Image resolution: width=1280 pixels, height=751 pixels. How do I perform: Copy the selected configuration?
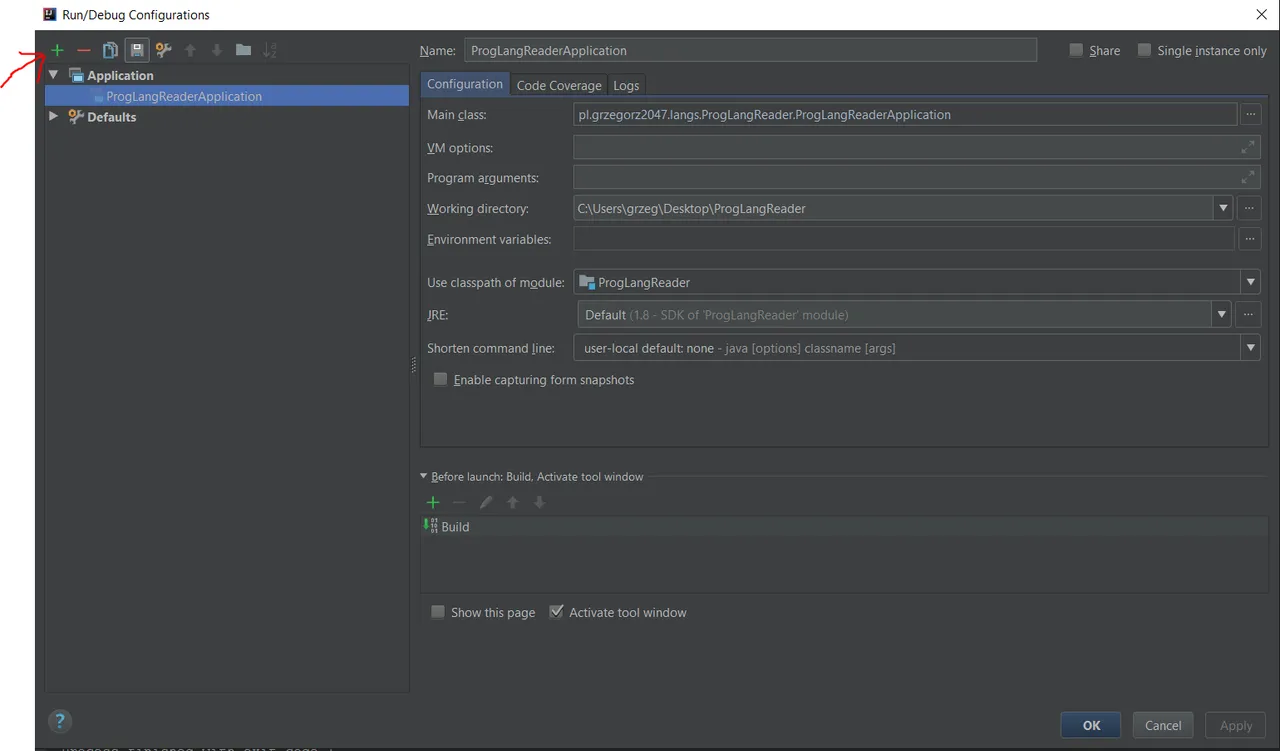110,50
